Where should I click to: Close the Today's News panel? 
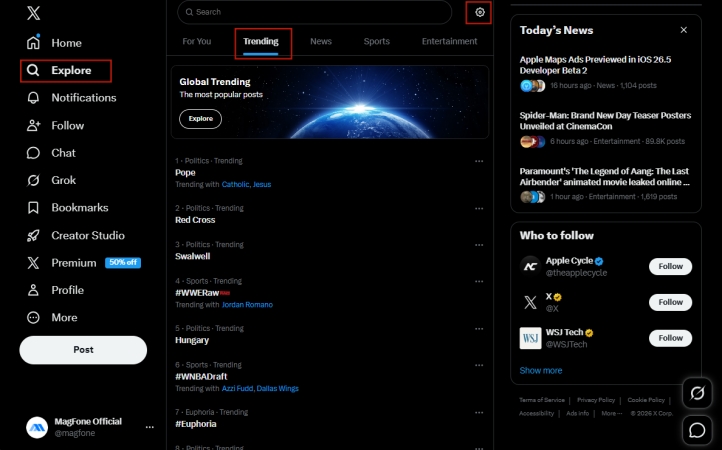tap(684, 30)
